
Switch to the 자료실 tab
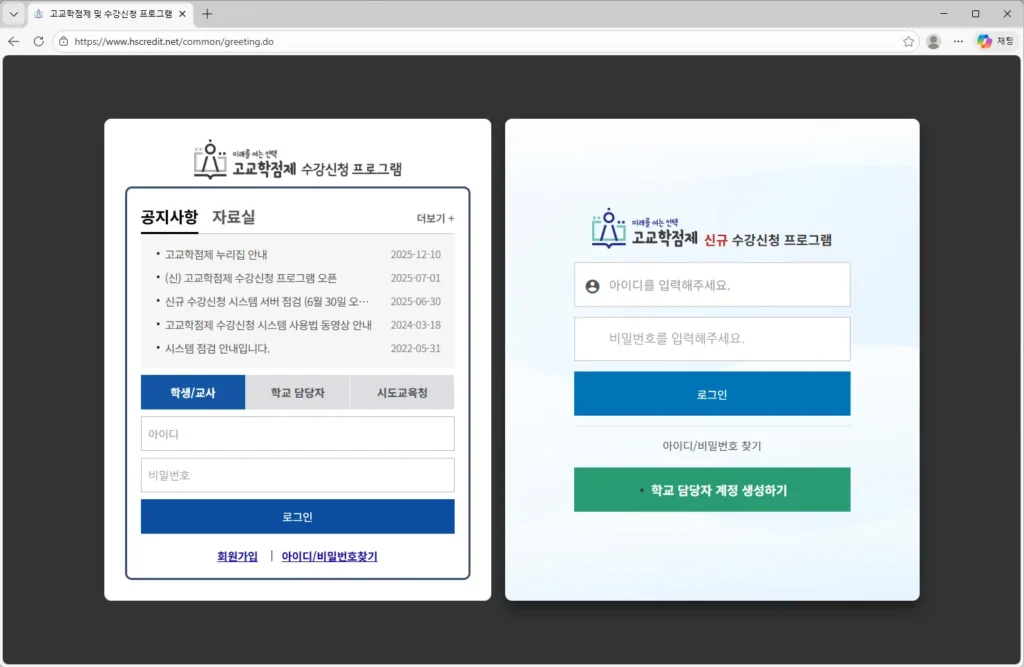(233, 217)
